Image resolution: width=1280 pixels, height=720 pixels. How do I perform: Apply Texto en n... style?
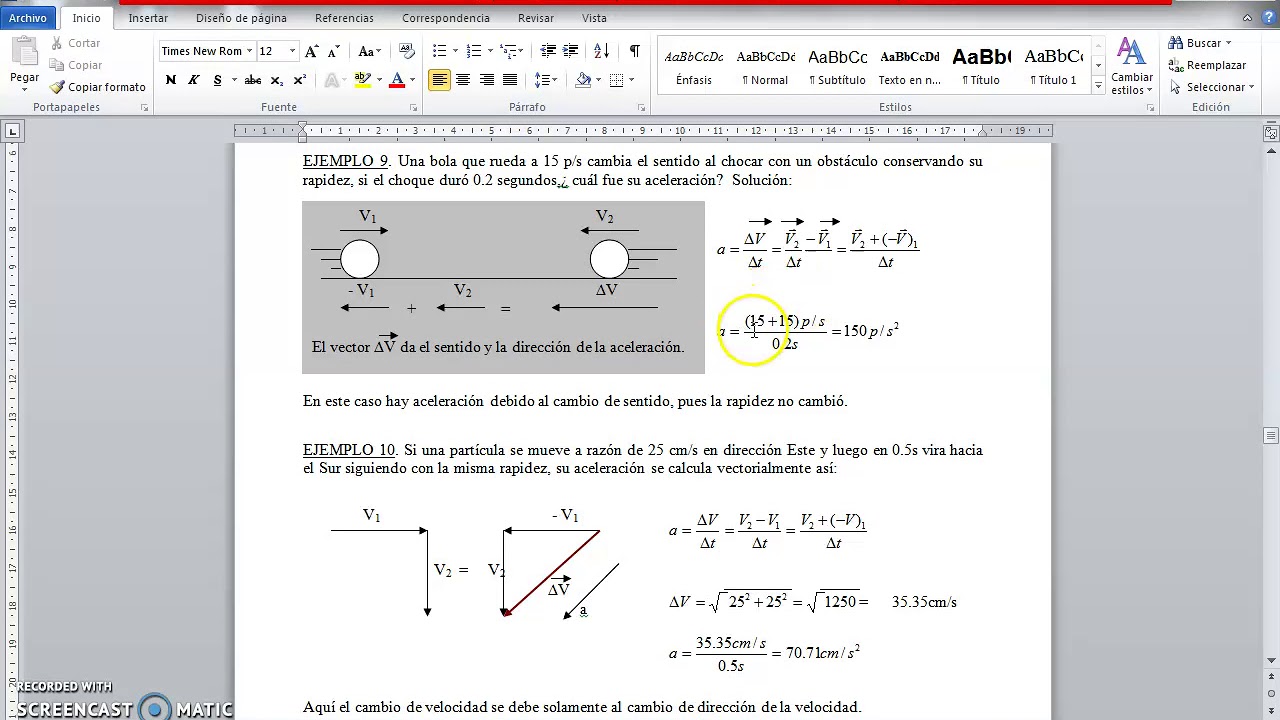909,67
